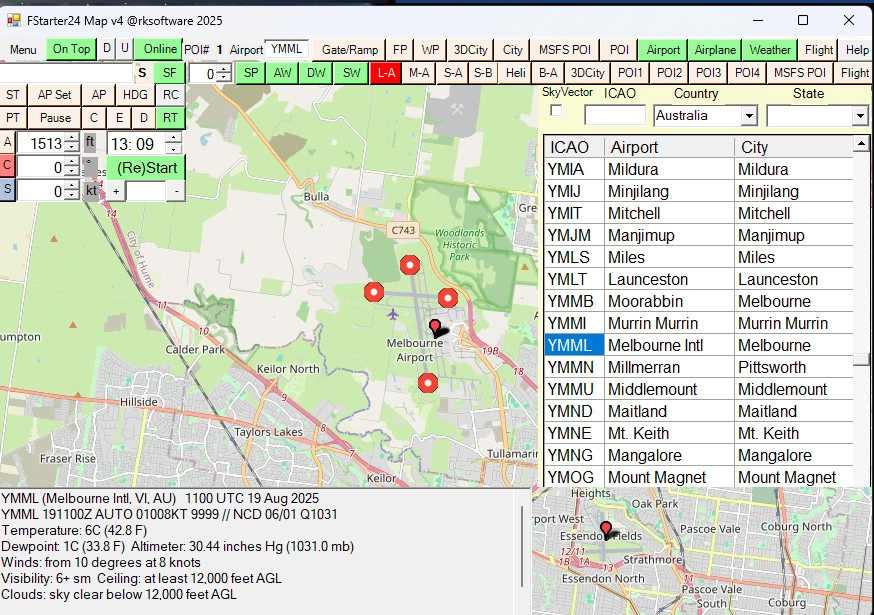
Task: Click the DW mode button
Action: coord(317,72)
